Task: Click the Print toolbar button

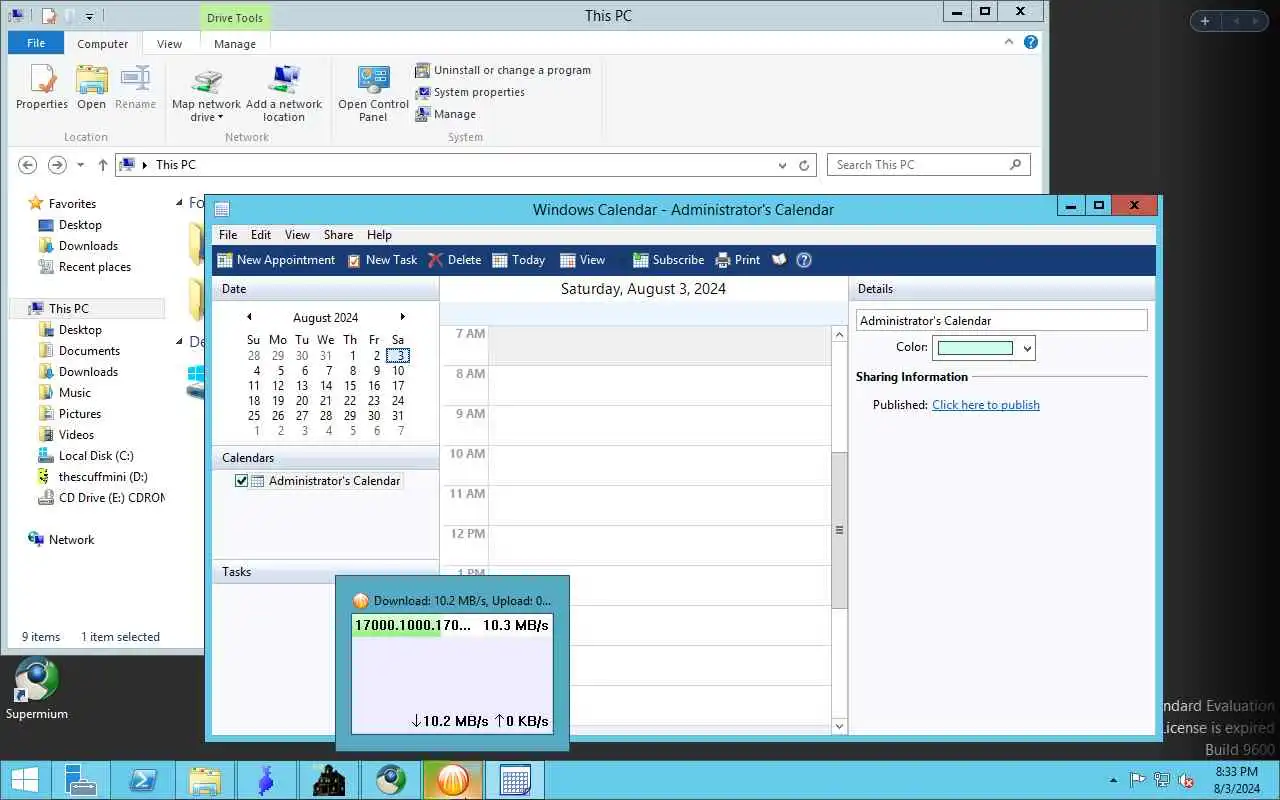Action: pos(738,260)
